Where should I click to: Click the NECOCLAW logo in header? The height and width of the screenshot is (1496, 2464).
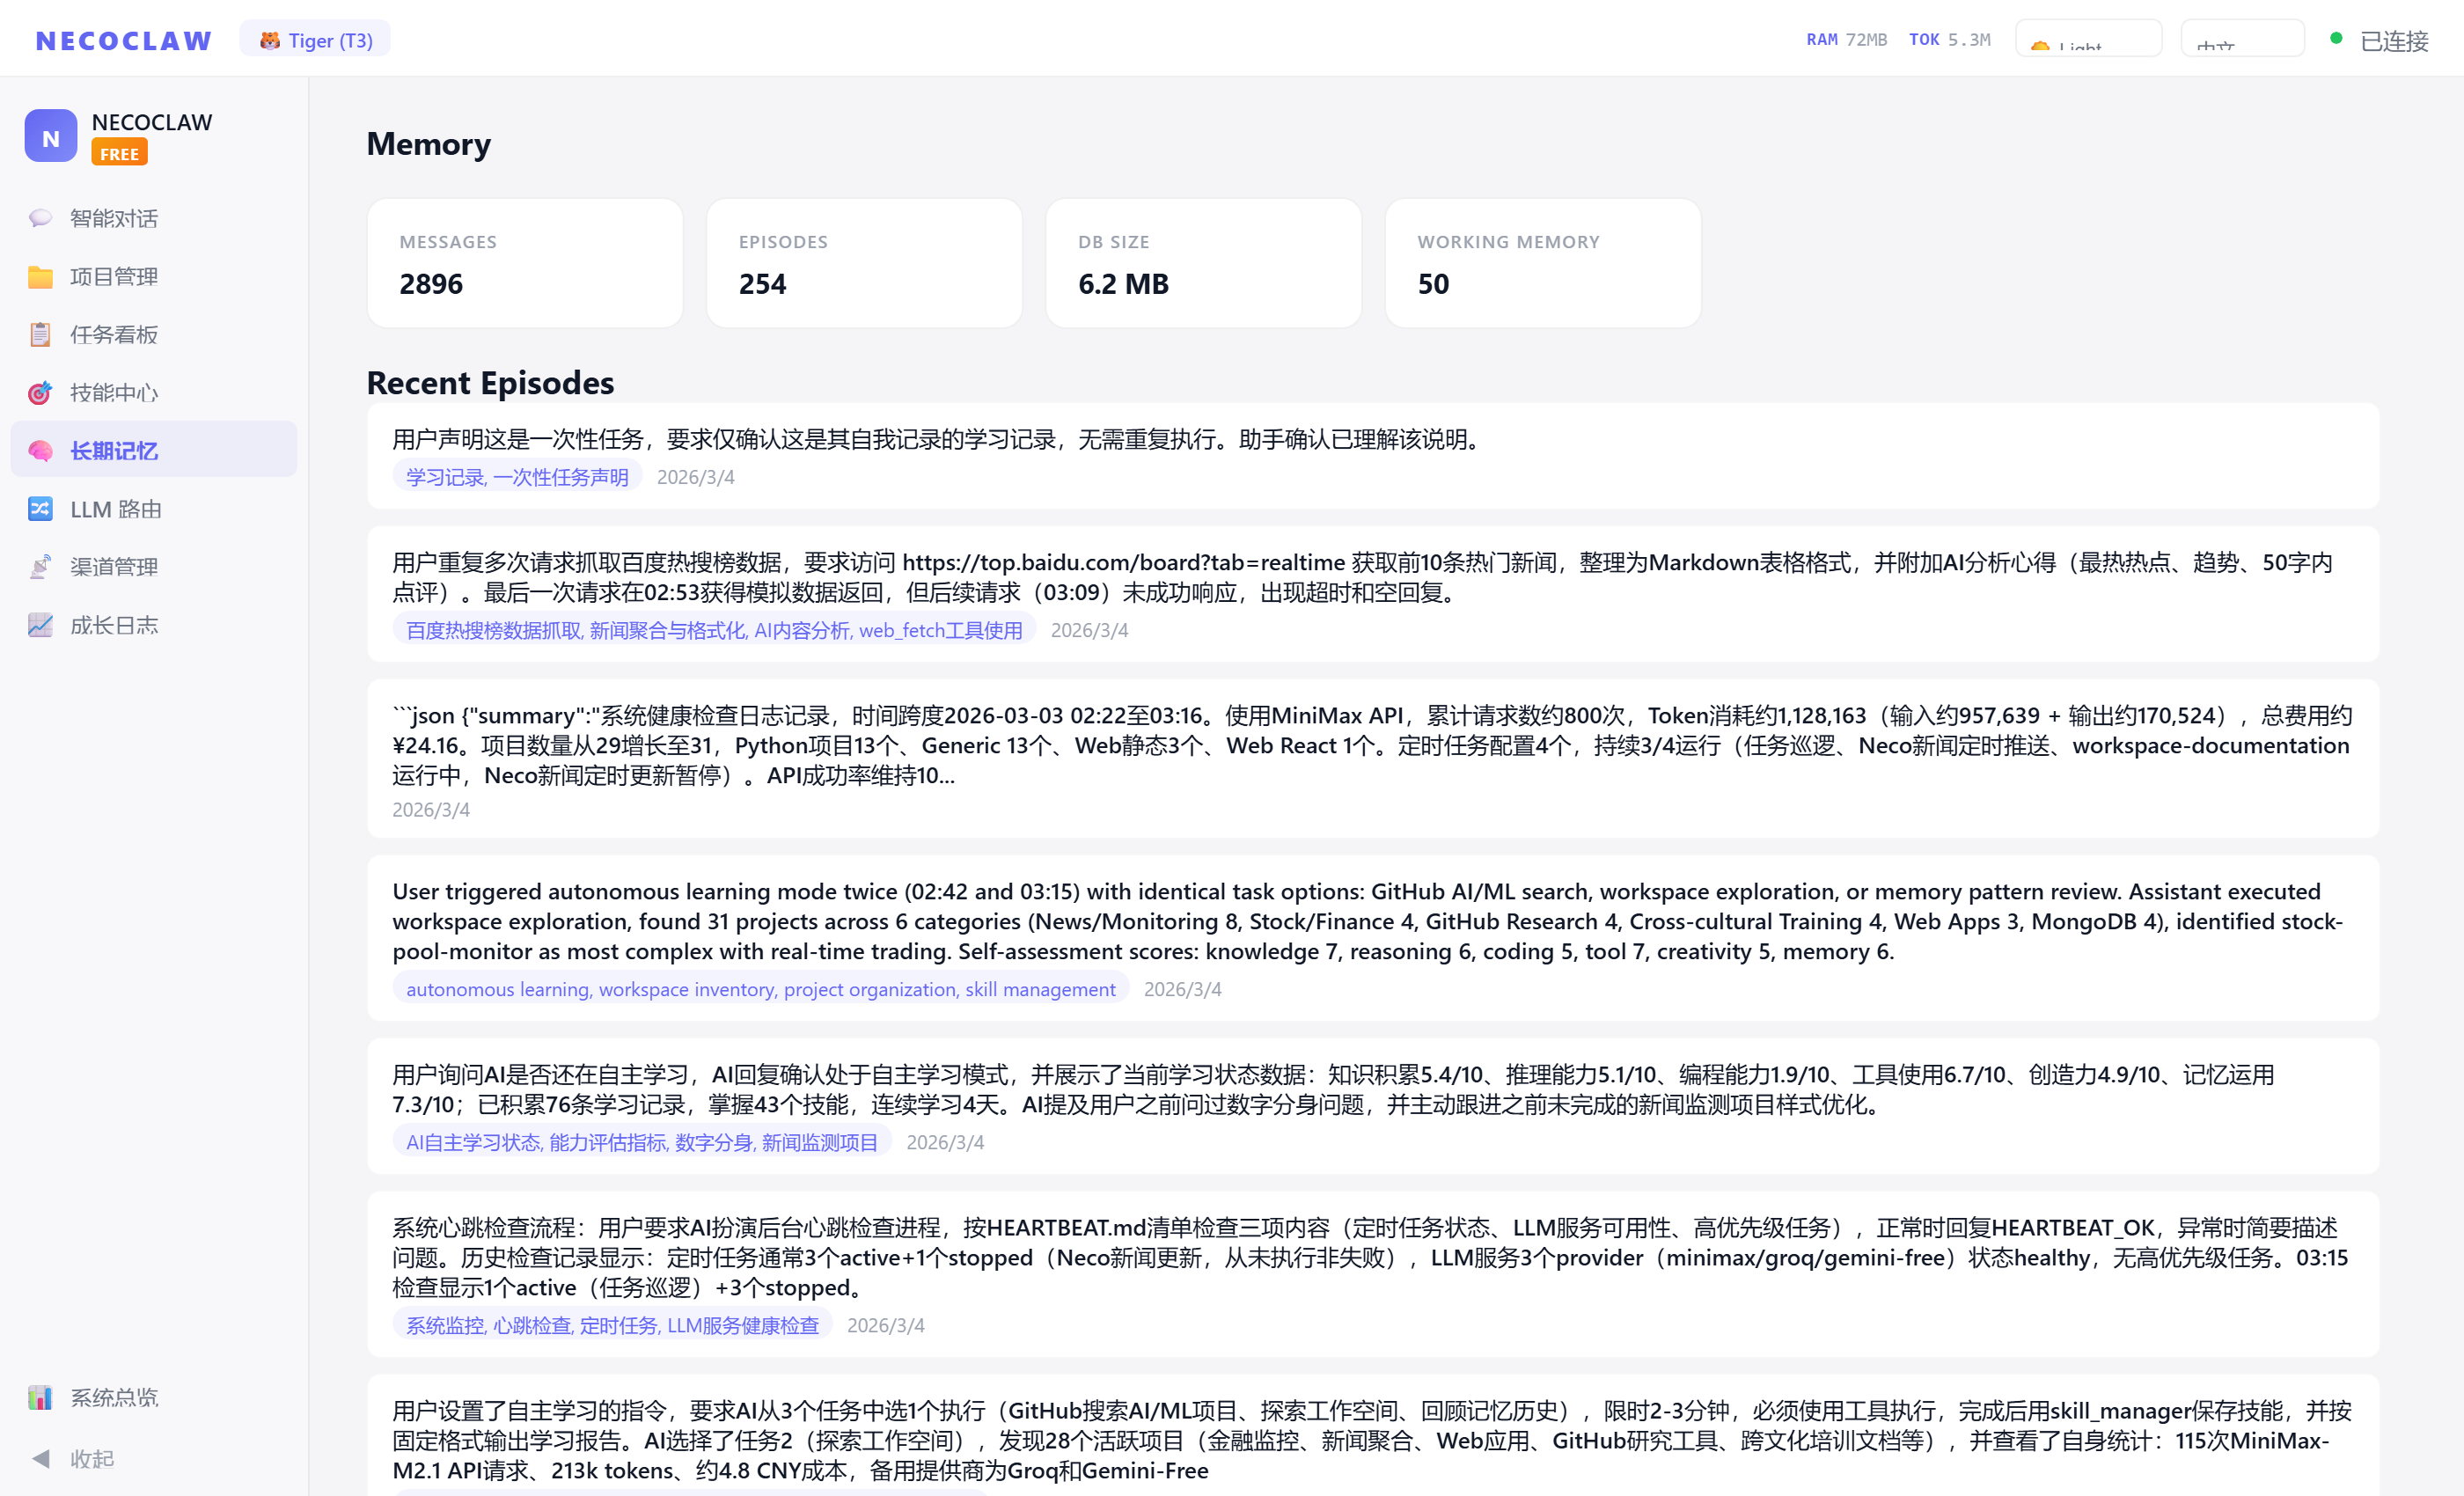coord(123,39)
